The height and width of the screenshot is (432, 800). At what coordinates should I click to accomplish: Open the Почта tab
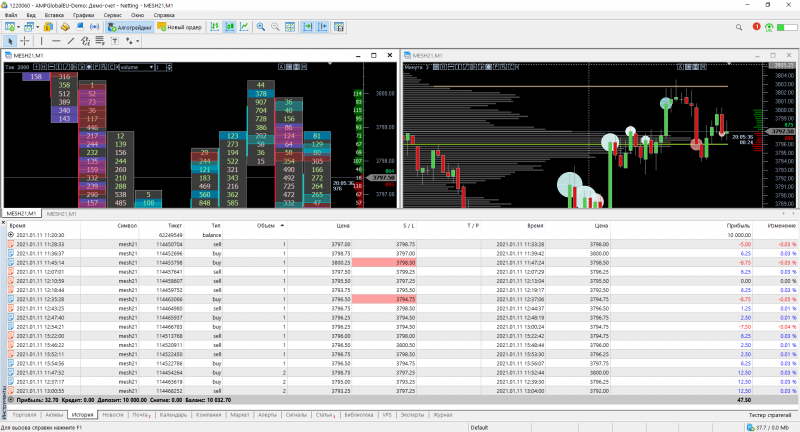click(141, 415)
